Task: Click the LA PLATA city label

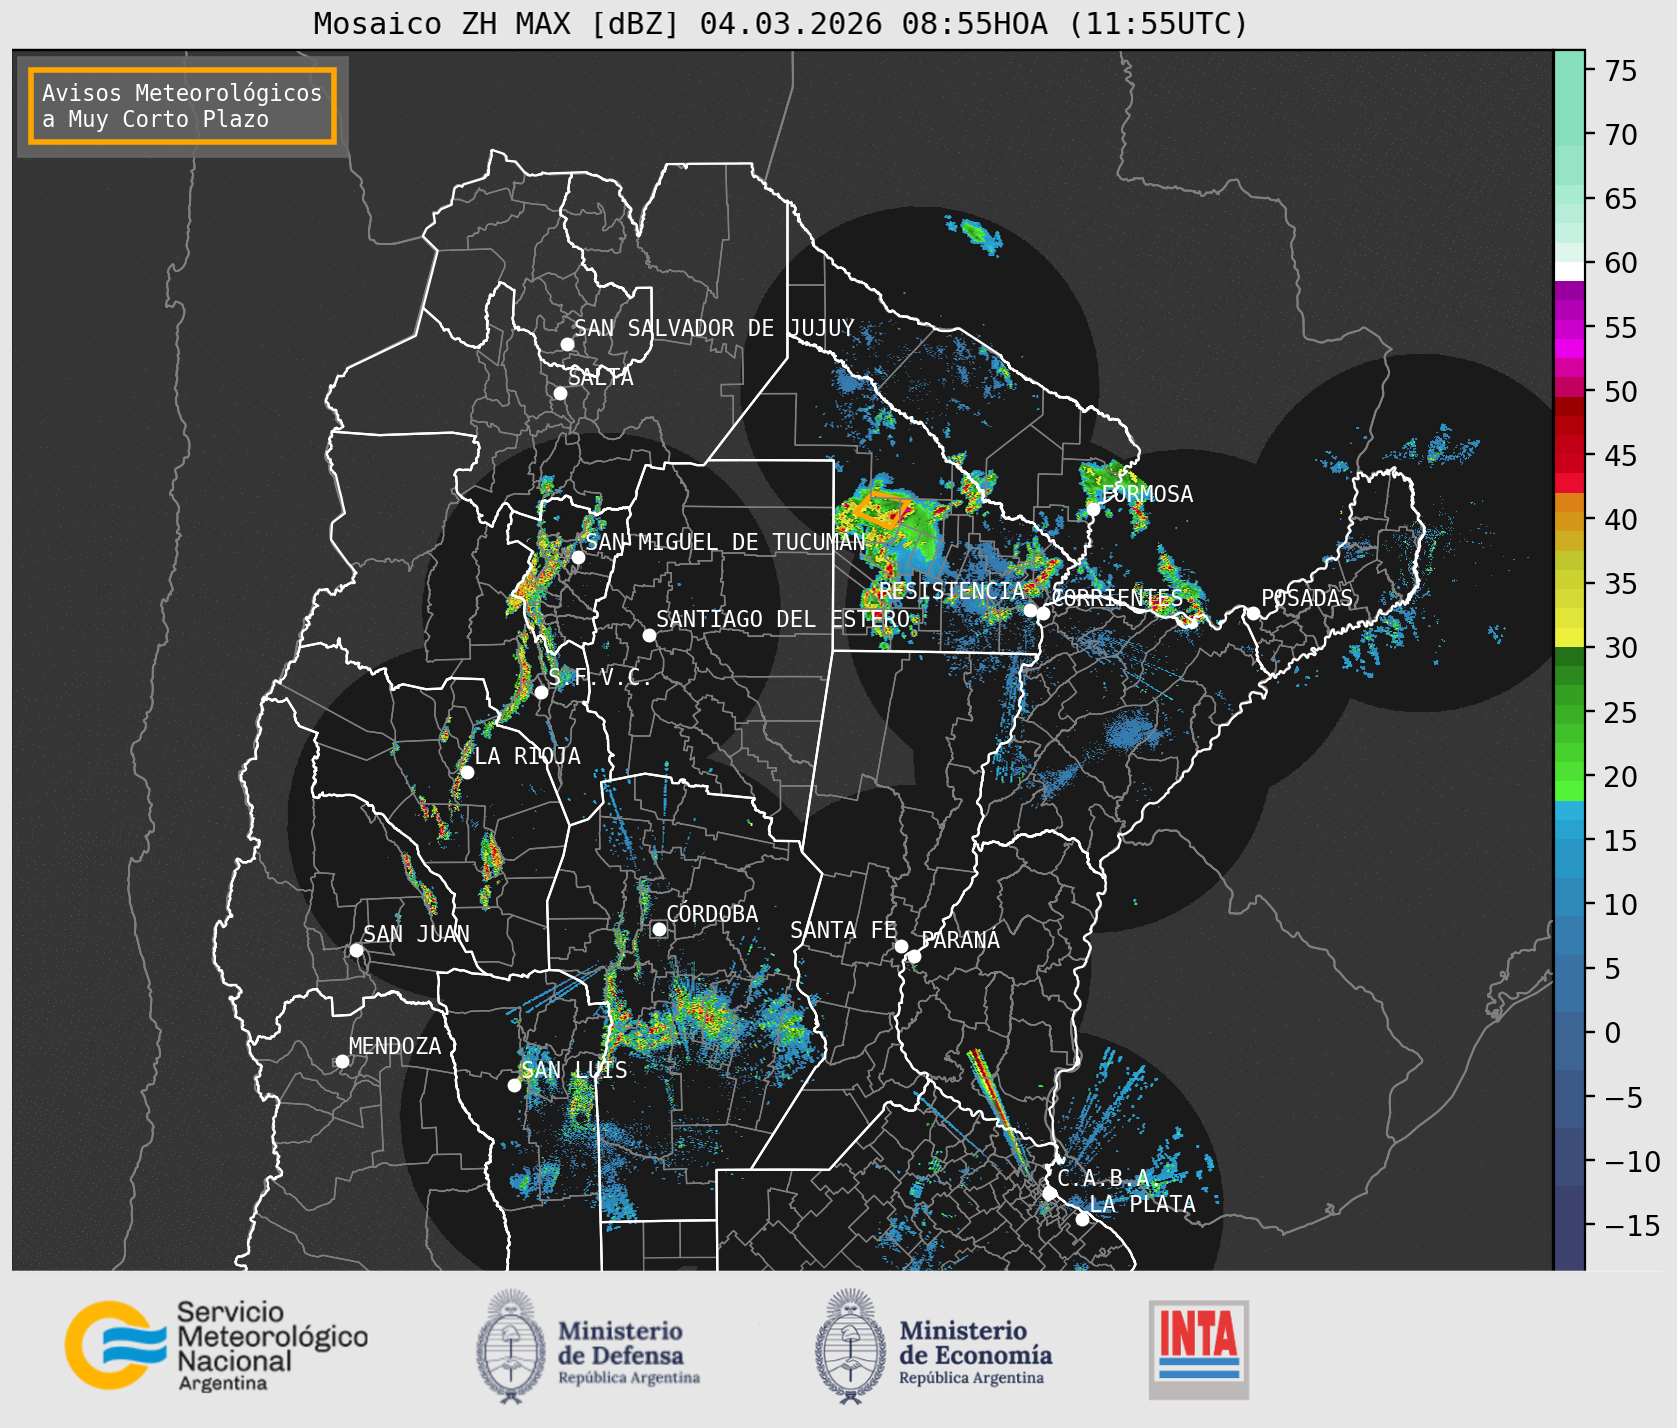Action: click(x=1142, y=1204)
